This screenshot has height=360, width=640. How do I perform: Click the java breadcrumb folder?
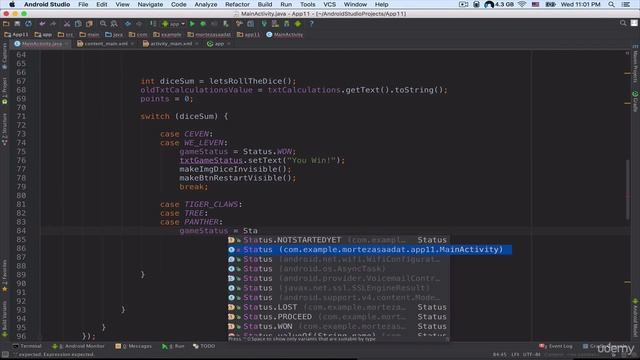click(x=114, y=35)
